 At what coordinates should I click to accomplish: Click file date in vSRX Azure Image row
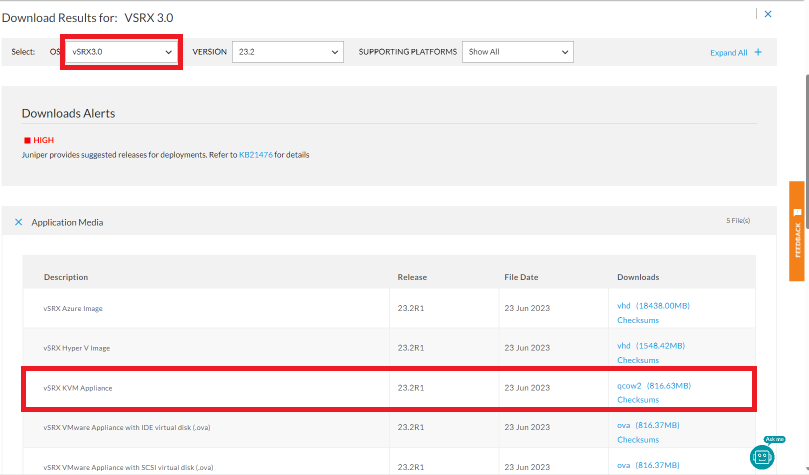click(527, 308)
